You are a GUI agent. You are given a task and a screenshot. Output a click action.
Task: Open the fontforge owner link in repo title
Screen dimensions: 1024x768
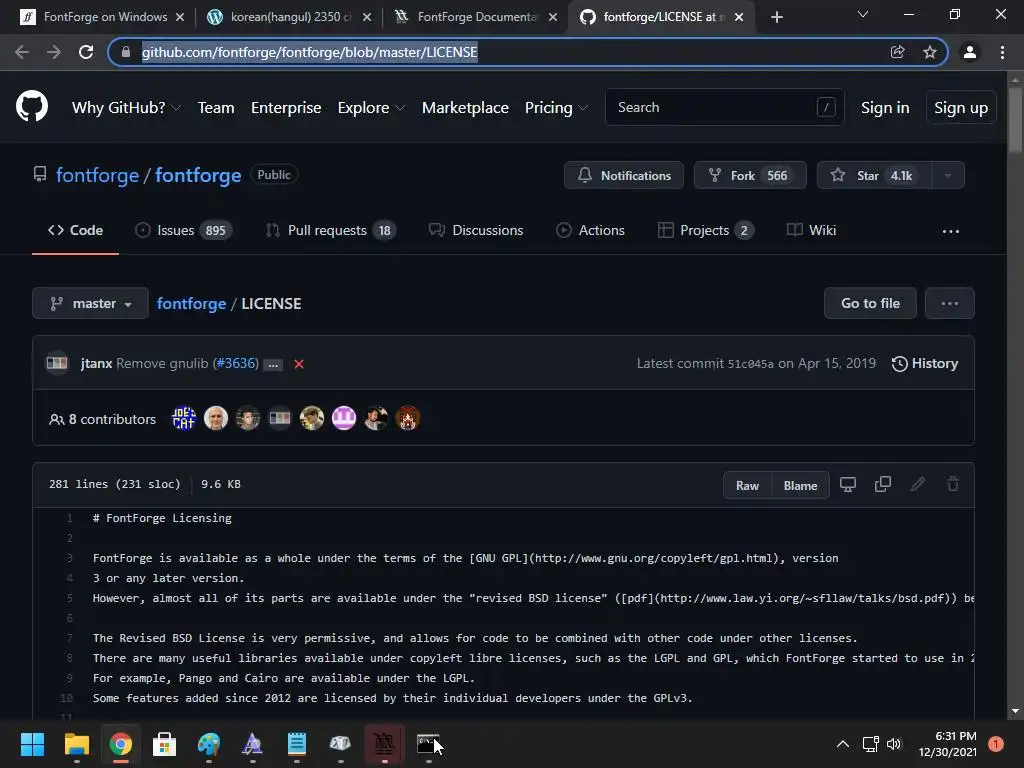[97, 175]
